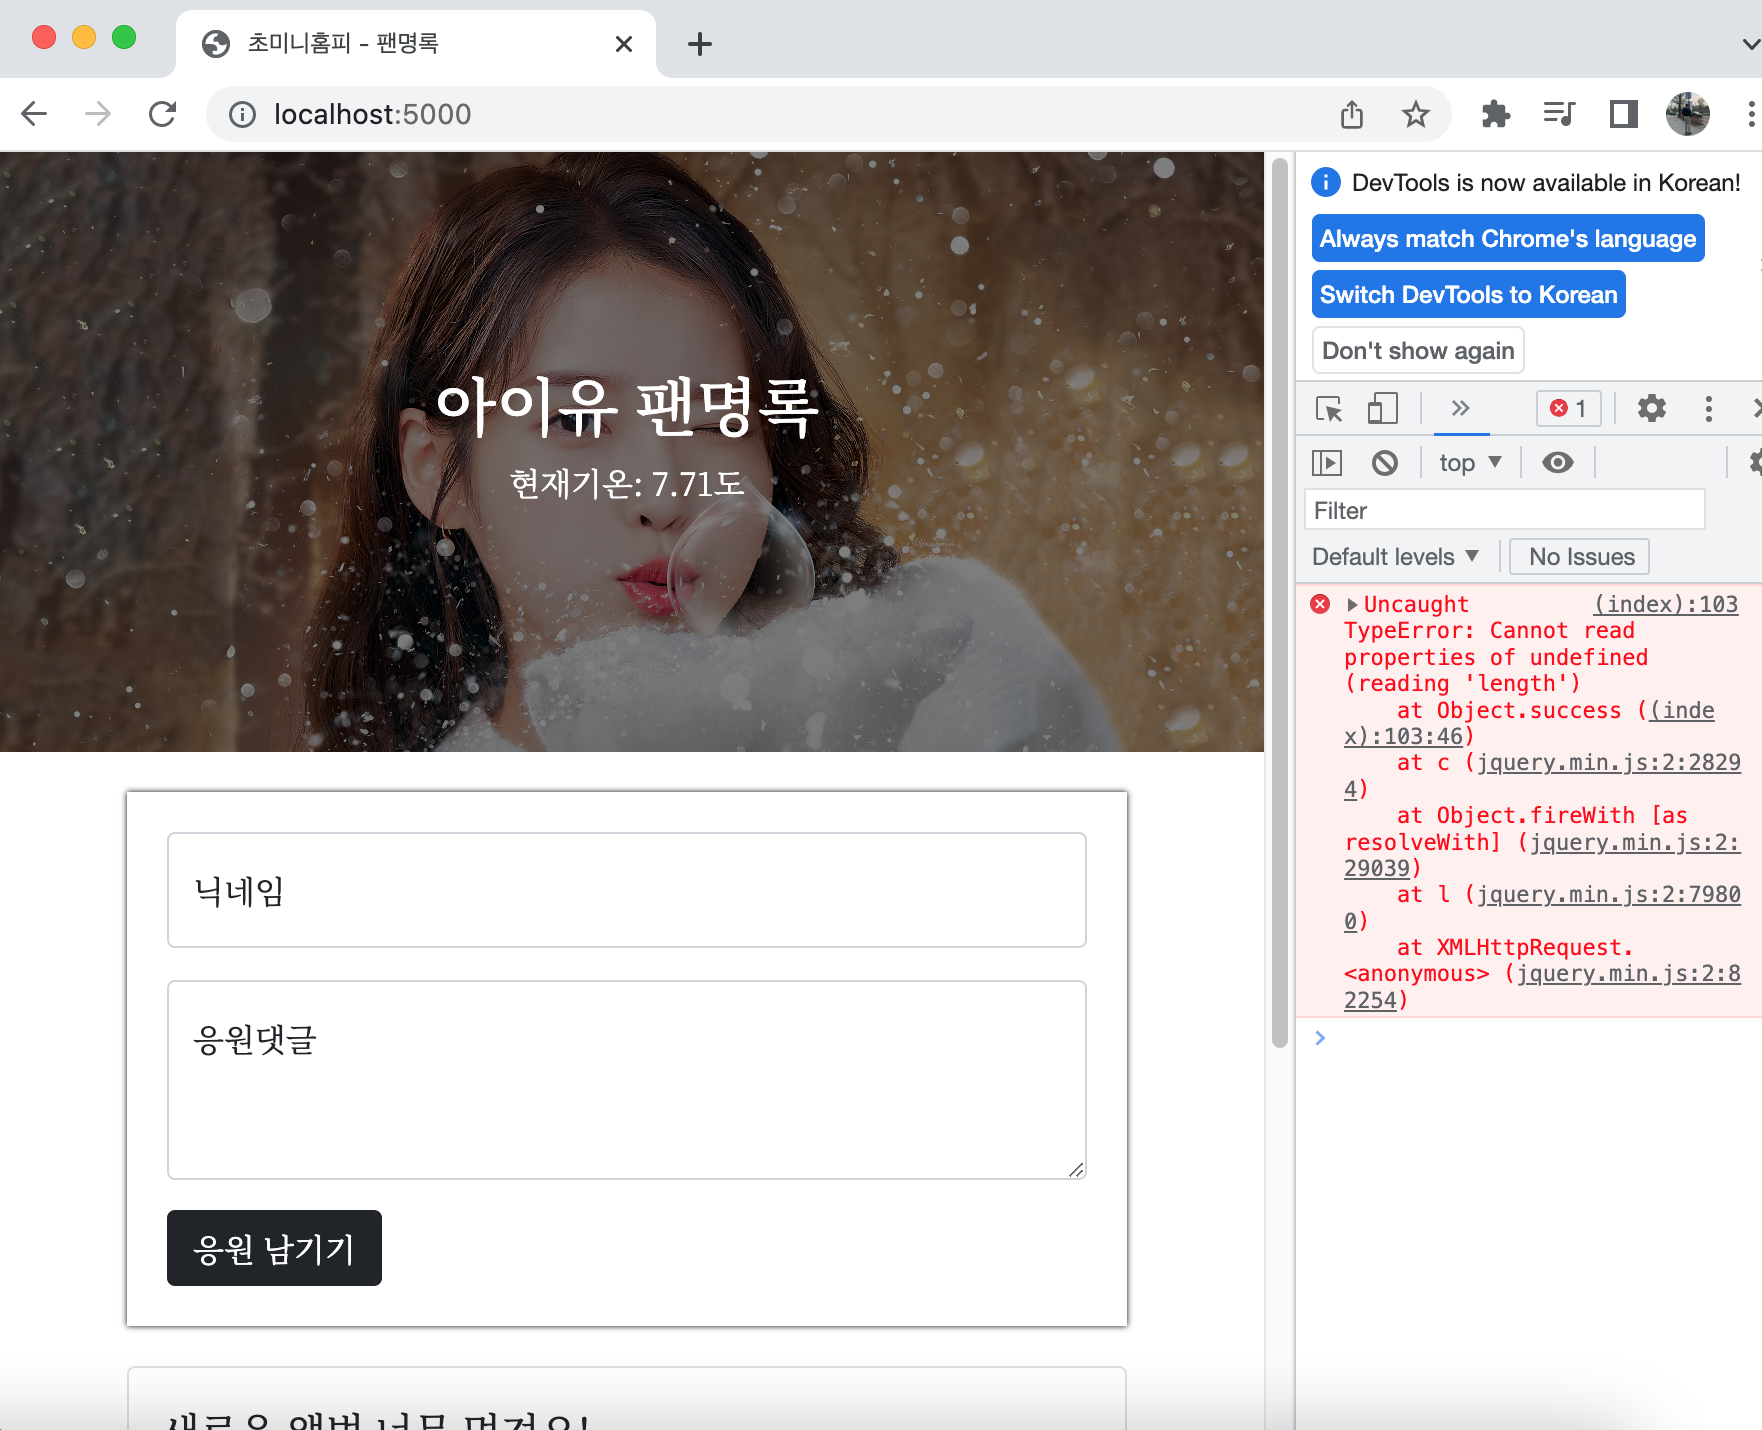Open the Chrome three-dot menu
Image resolution: width=1762 pixels, height=1430 pixels.
click(x=1751, y=114)
